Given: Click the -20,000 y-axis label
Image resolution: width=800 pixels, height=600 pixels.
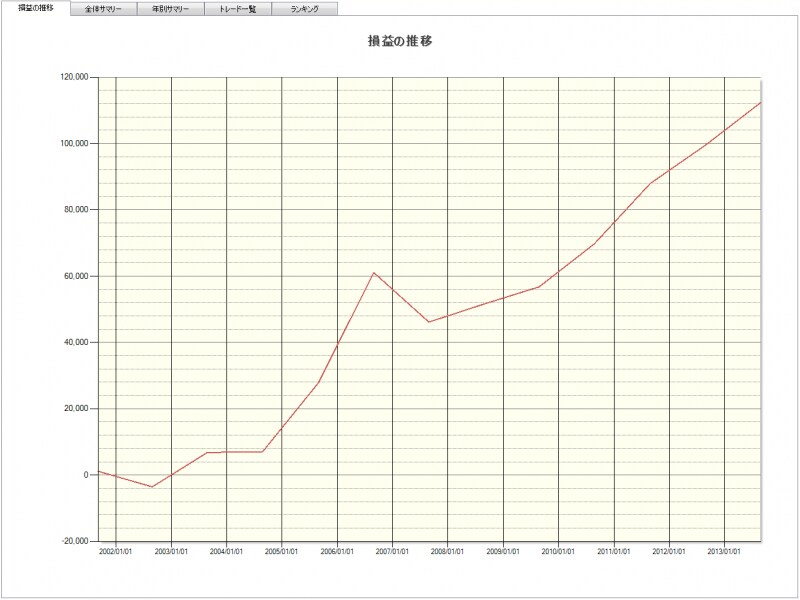Looking at the screenshot, I should tap(76, 541).
